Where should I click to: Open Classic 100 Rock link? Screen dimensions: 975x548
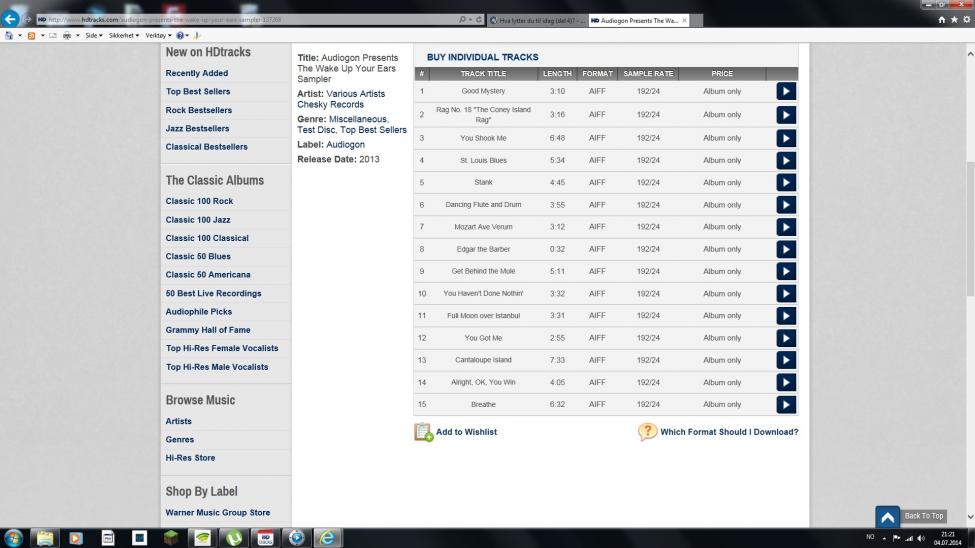[x=199, y=202]
